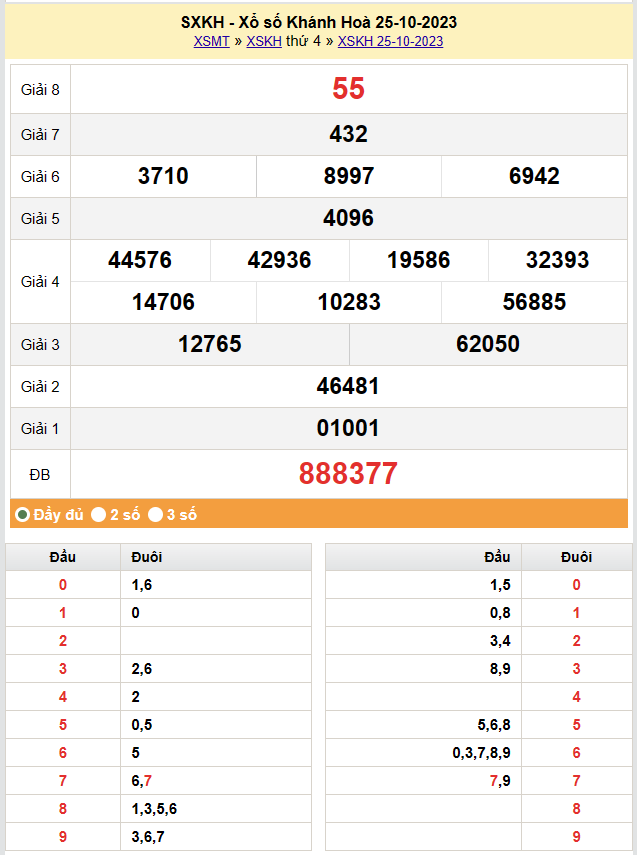Select the Đầy đủ radio button
The height and width of the screenshot is (855, 637).
[x=23, y=515]
